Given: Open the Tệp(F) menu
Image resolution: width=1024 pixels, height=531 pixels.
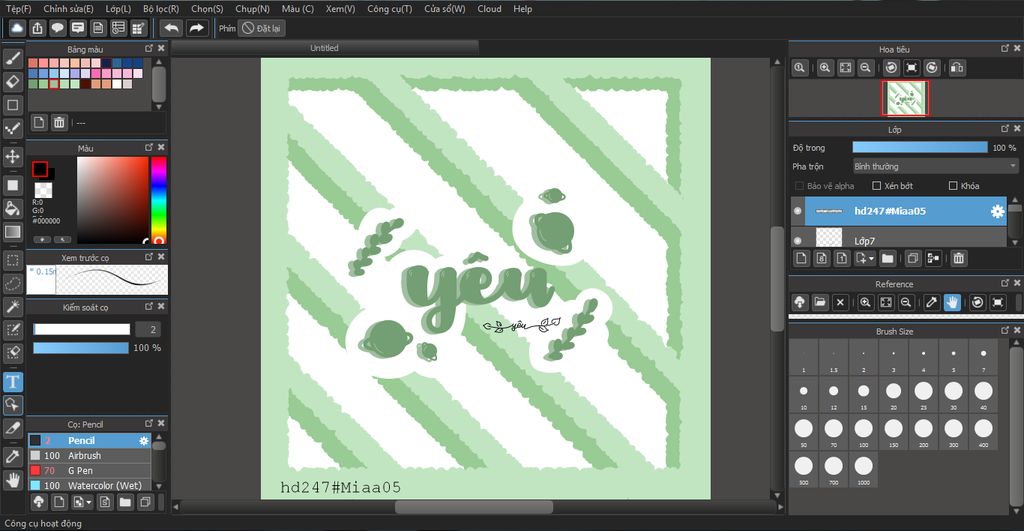Looking at the screenshot, I should pyautogui.click(x=18, y=8).
